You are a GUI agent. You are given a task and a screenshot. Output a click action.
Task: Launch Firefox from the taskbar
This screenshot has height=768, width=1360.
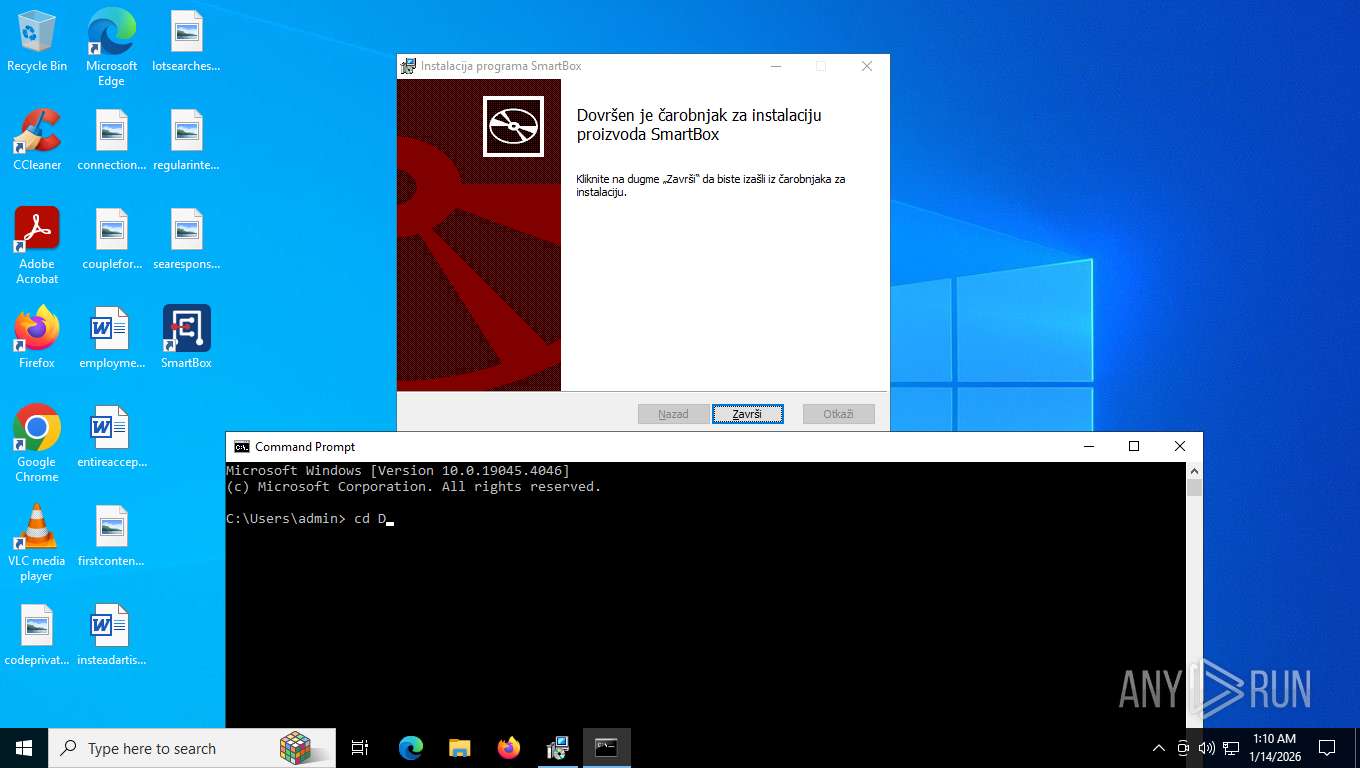click(509, 748)
